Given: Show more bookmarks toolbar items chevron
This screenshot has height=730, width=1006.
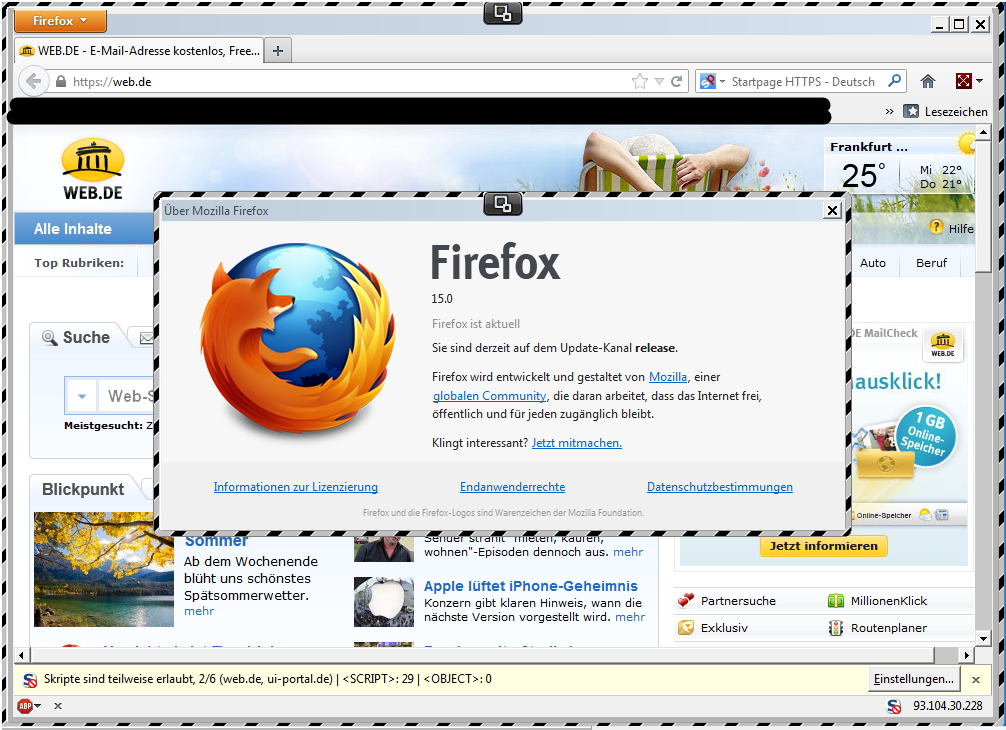Looking at the screenshot, I should click(889, 112).
